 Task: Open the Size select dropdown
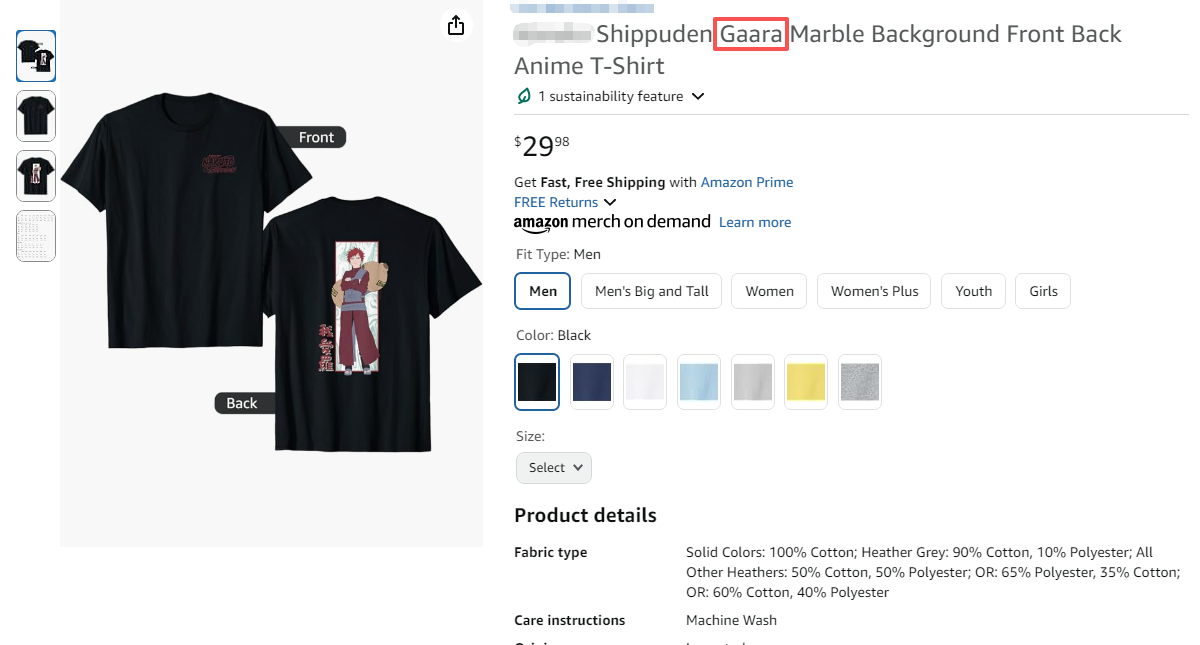(x=554, y=467)
